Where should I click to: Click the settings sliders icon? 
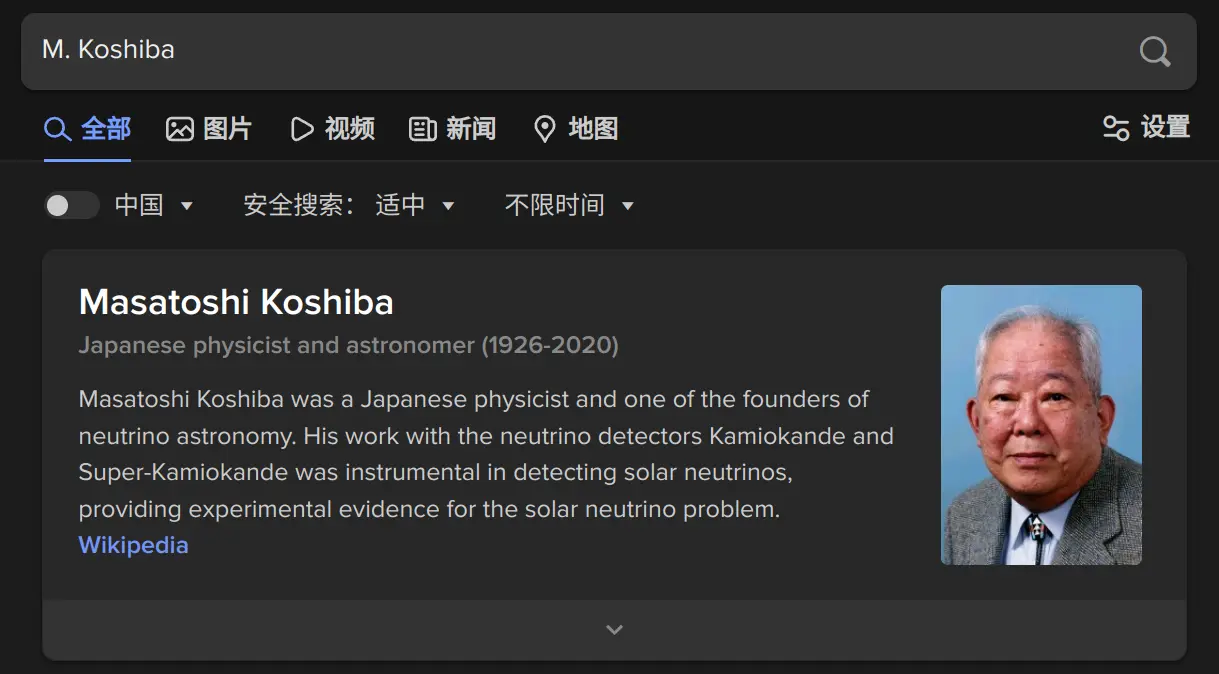1116,128
